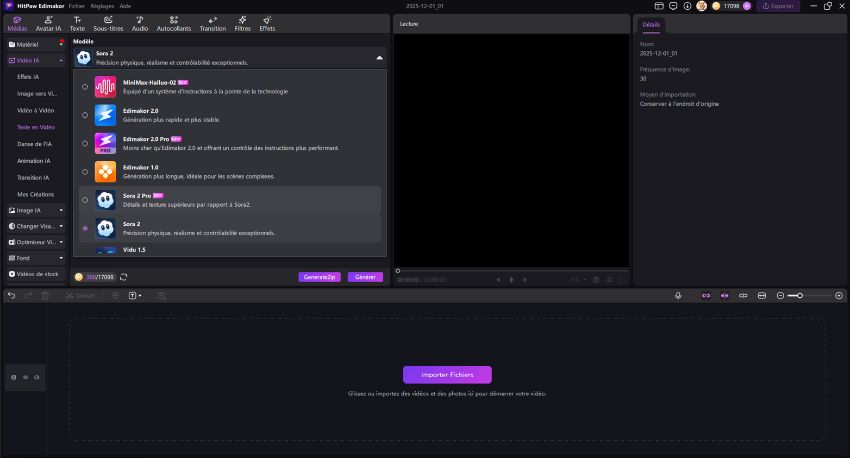The image size is (850, 458).
Task: Collapse the Vidéo IA section
Action: 36,60
